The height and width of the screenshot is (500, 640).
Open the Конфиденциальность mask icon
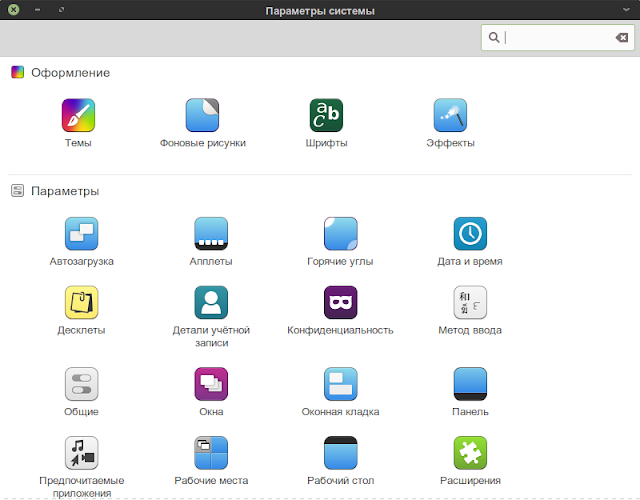tap(340, 302)
